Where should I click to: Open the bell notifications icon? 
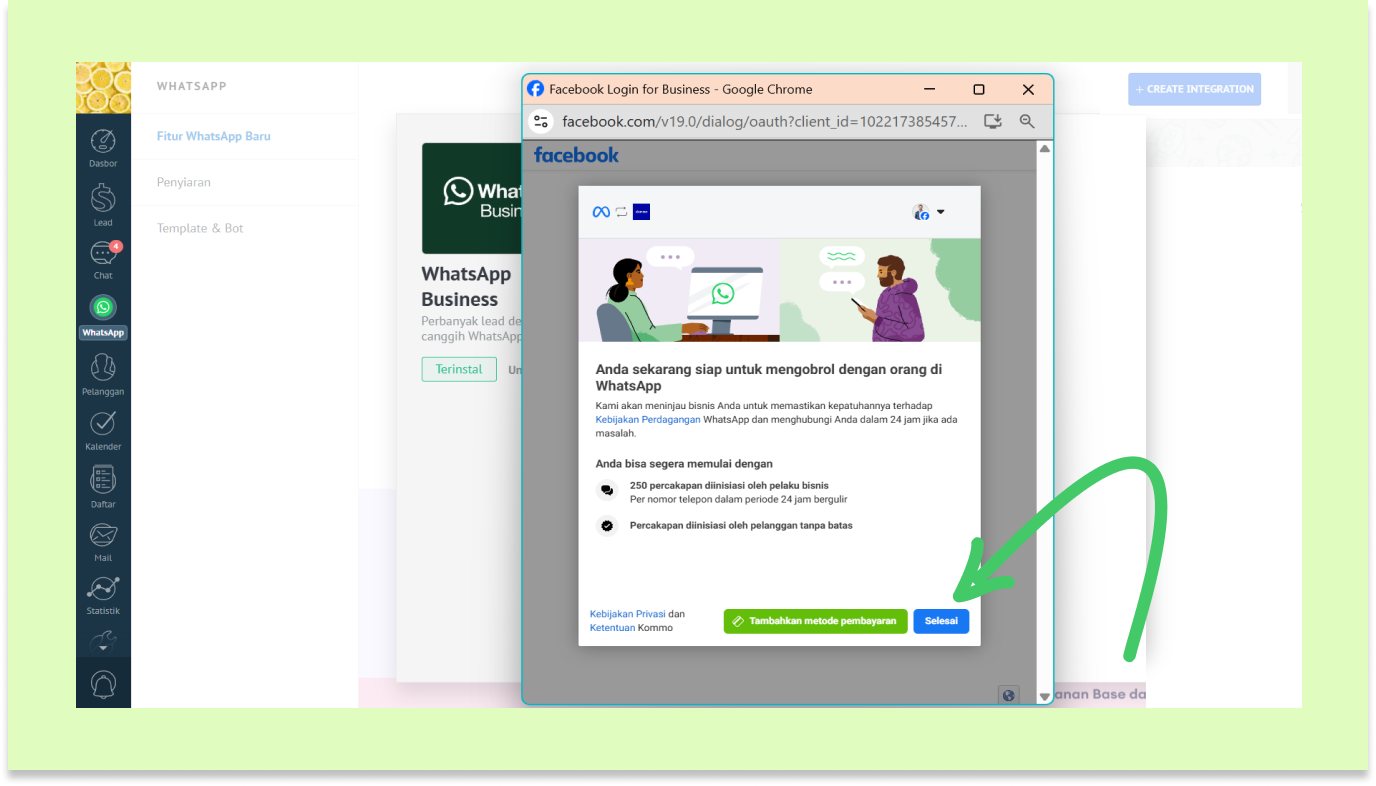click(x=103, y=684)
